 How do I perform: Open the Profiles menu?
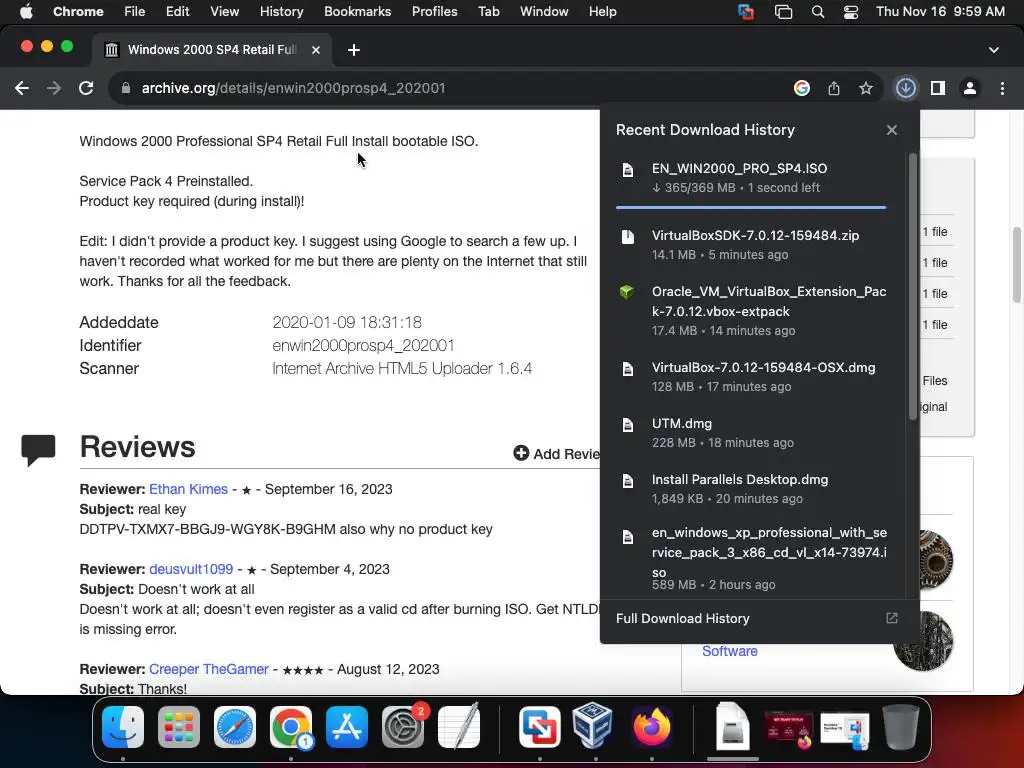point(434,12)
